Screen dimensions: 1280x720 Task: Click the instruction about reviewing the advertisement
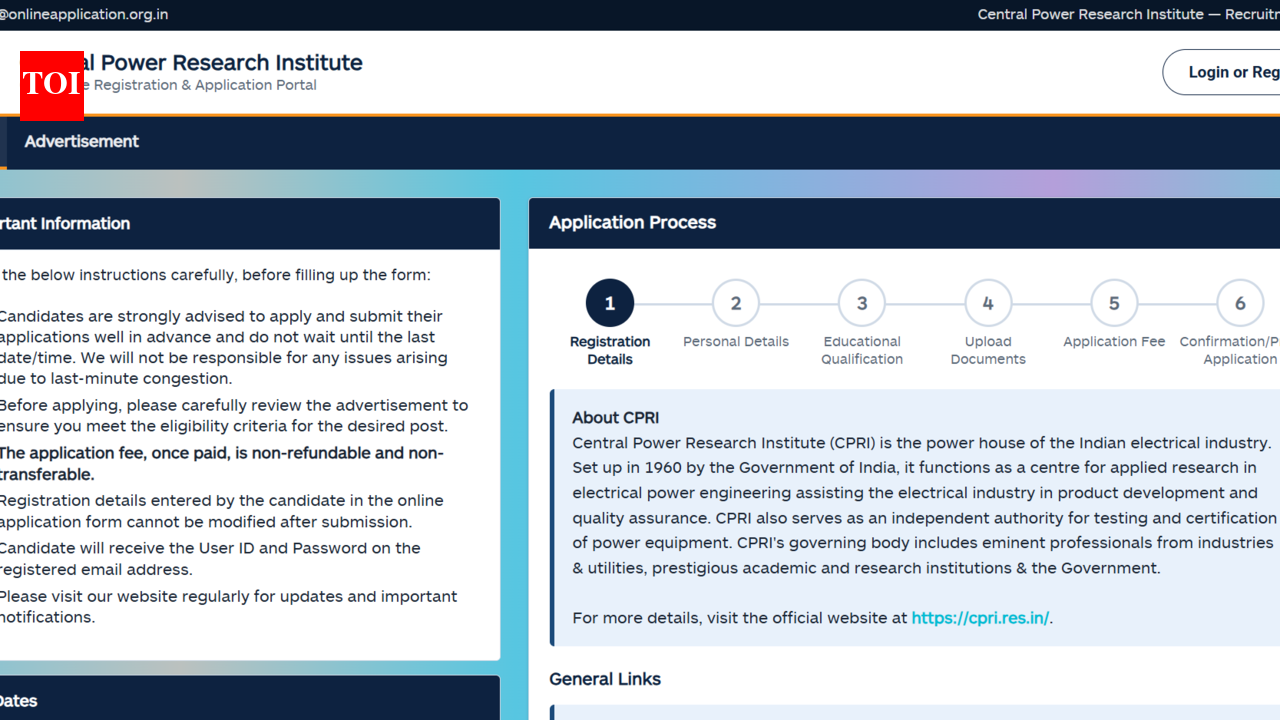point(234,416)
